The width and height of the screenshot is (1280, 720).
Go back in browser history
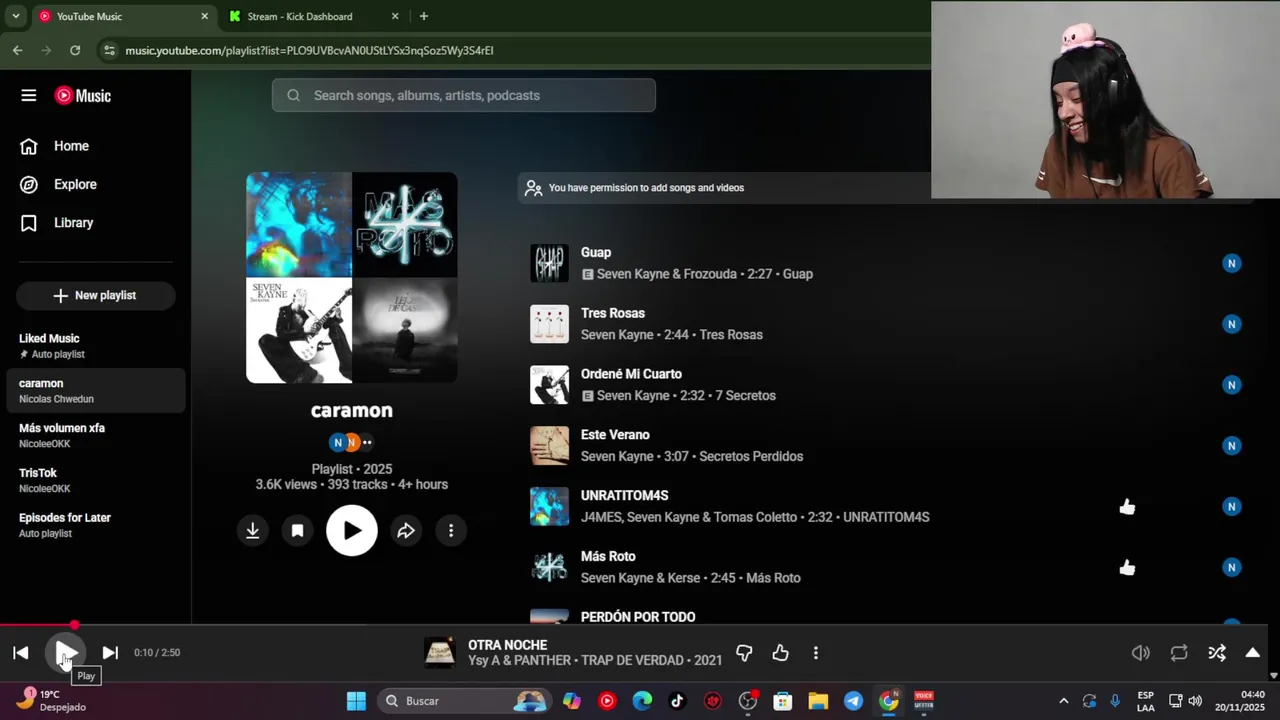(x=18, y=50)
